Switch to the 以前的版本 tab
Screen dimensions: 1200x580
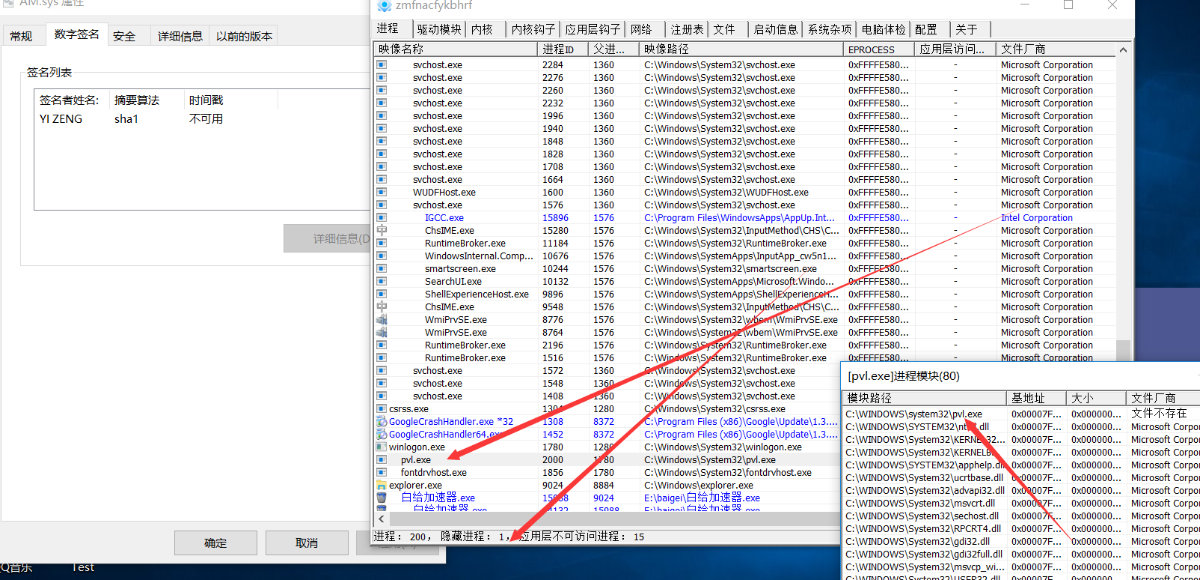point(244,36)
